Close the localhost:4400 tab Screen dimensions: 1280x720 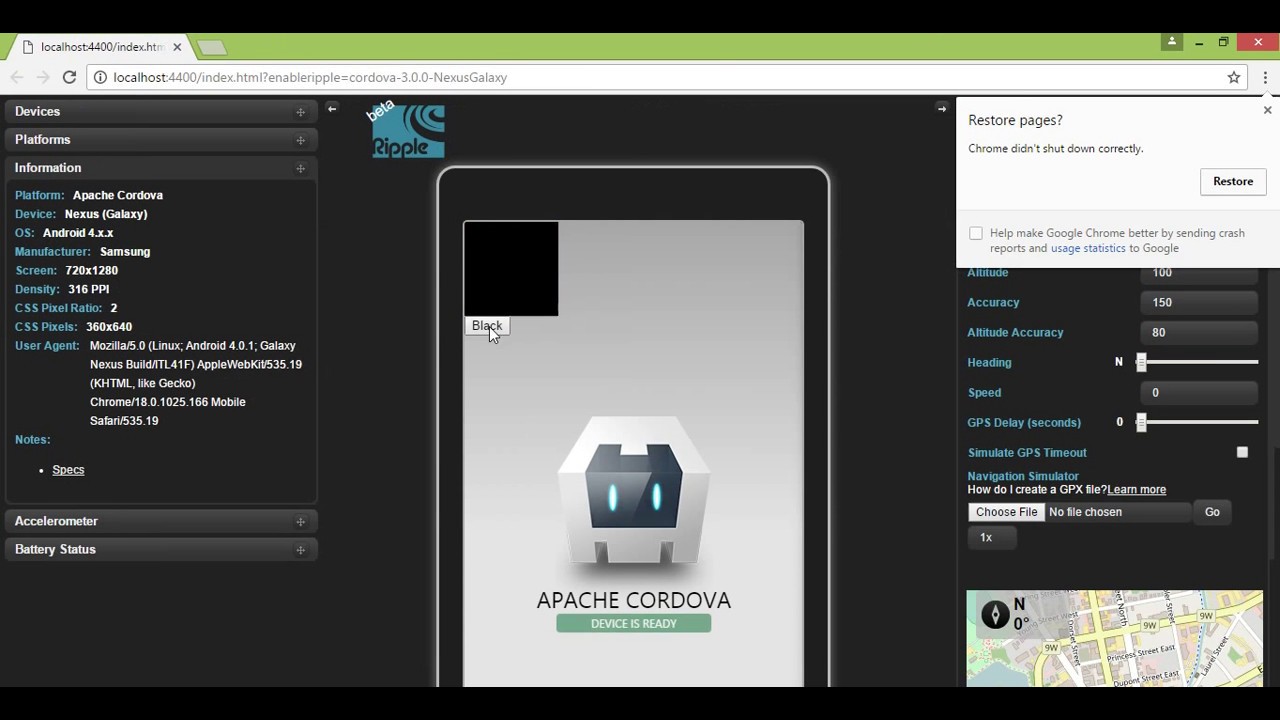pyautogui.click(x=177, y=46)
